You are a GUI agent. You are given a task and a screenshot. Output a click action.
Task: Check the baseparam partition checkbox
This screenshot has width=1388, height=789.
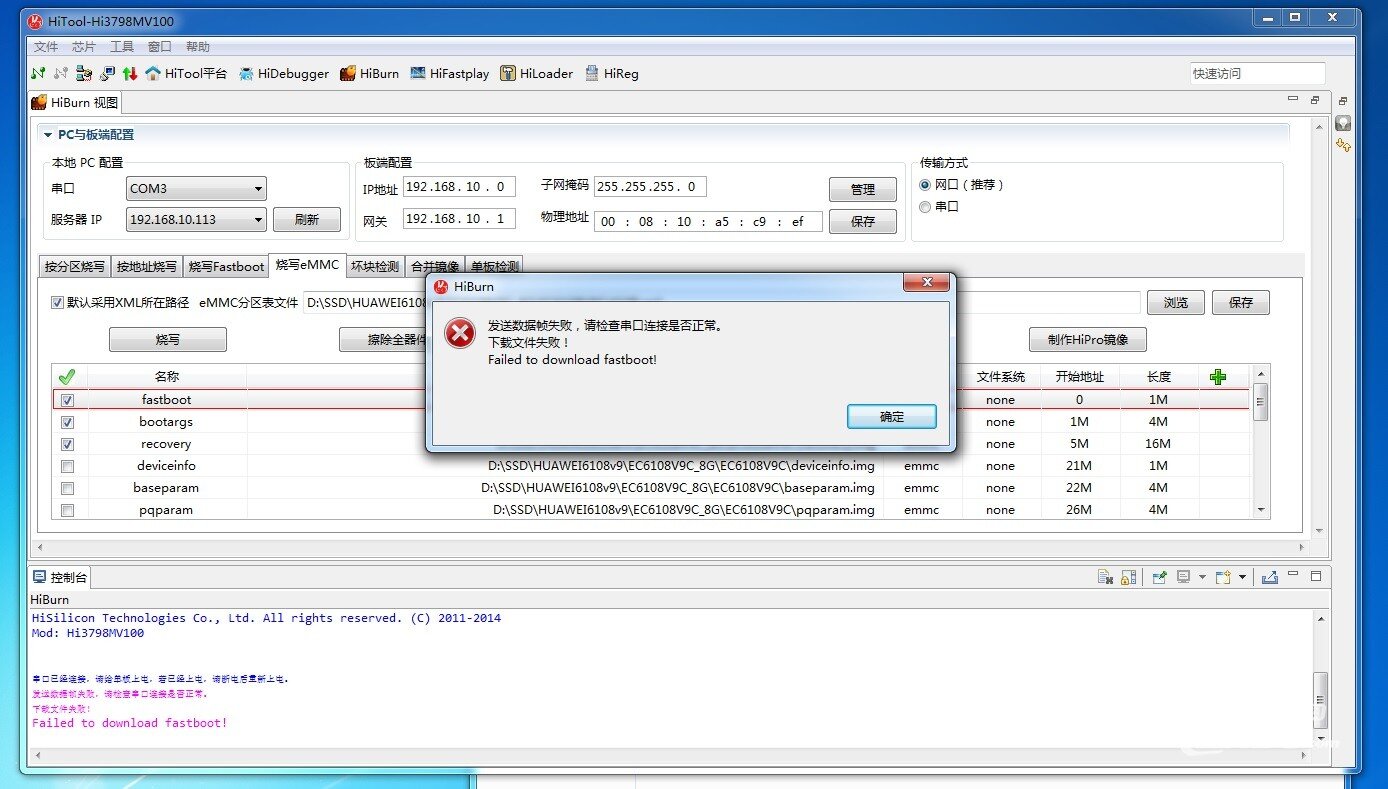click(x=67, y=488)
